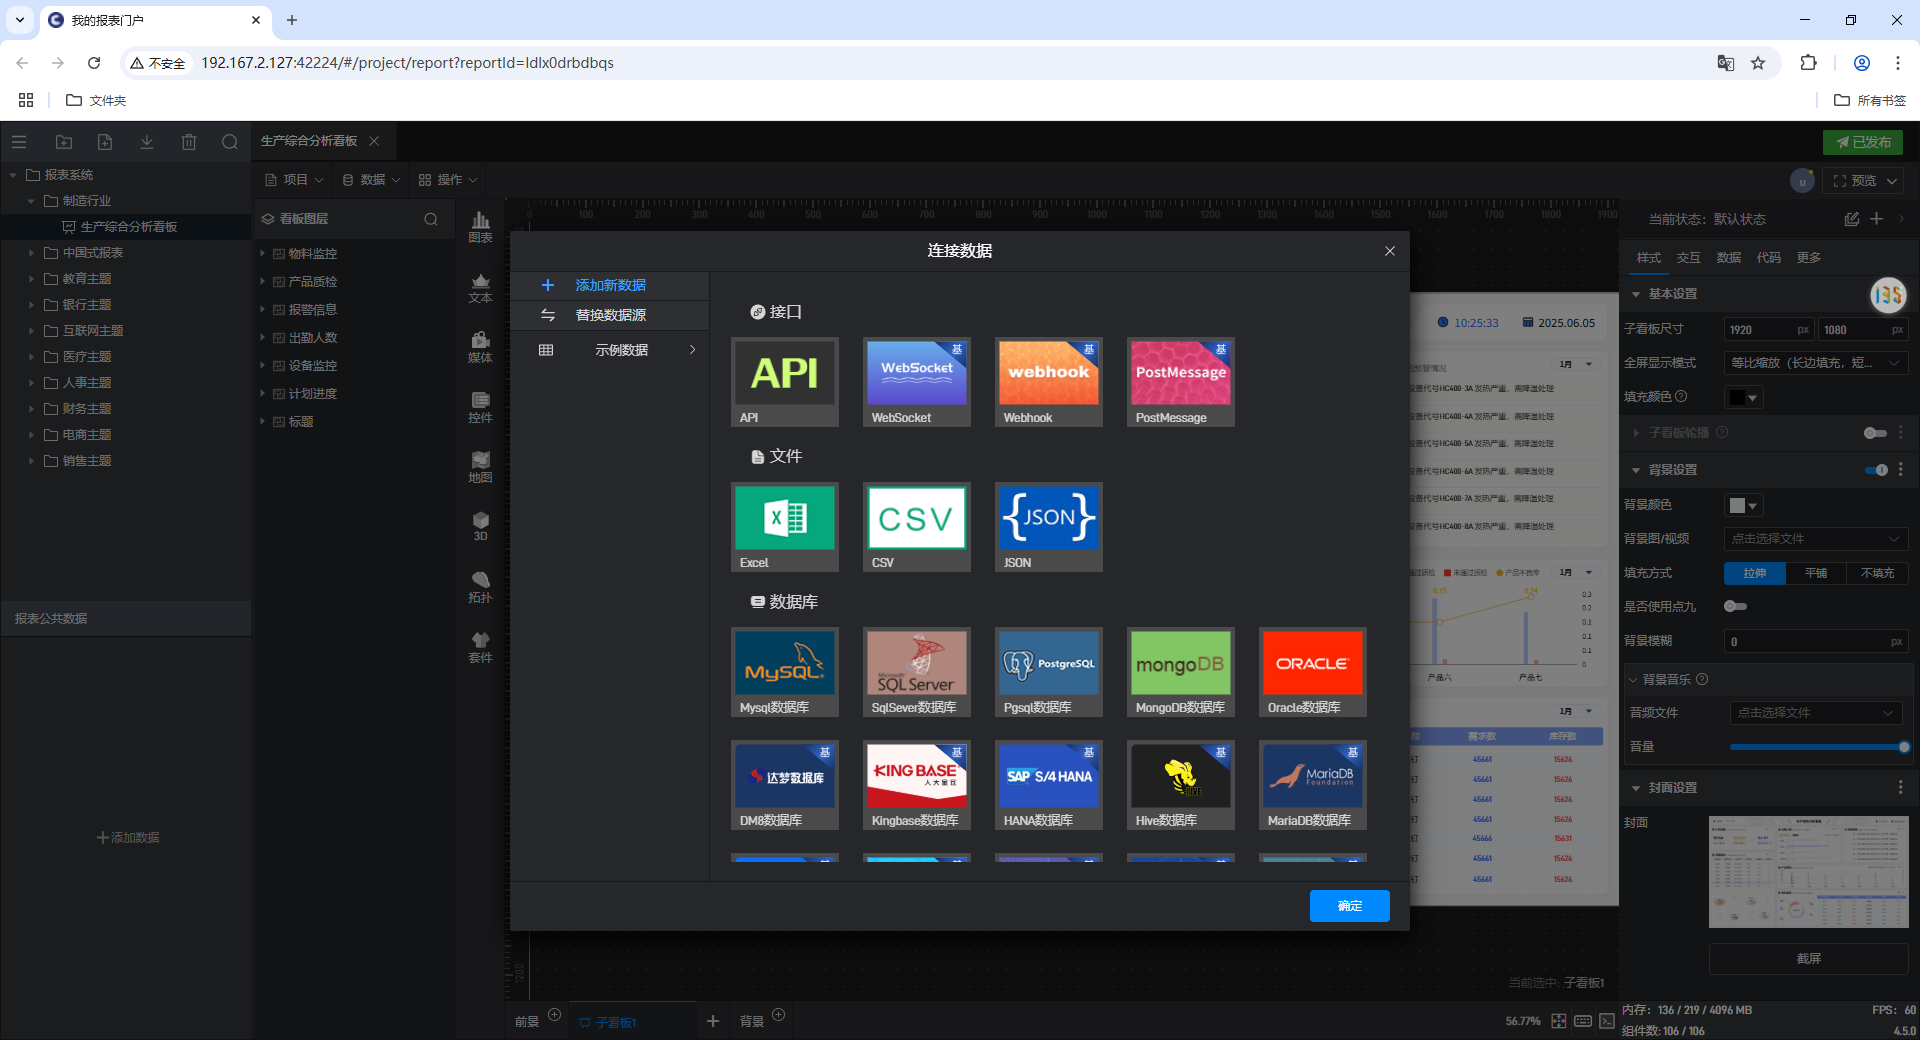Select the Hive database tile
This screenshot has height=1040, width=1920.
point(1181,785)
